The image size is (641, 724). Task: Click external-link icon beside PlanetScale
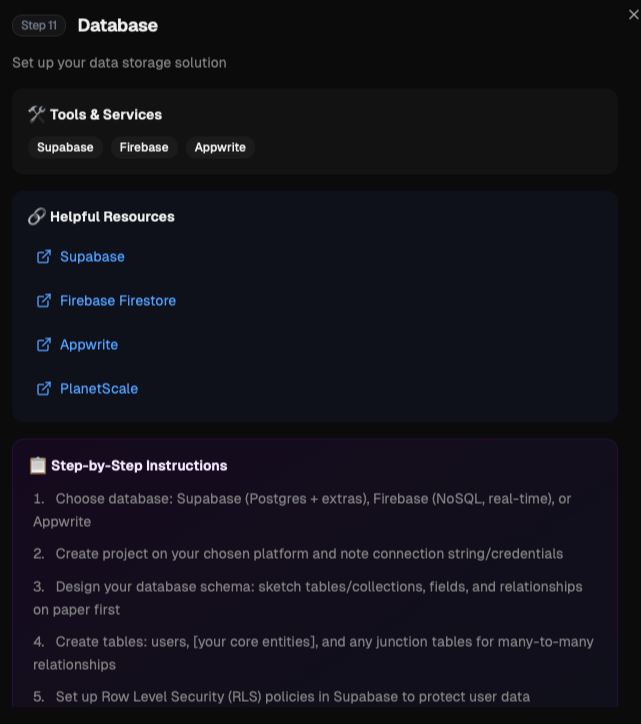44,389
